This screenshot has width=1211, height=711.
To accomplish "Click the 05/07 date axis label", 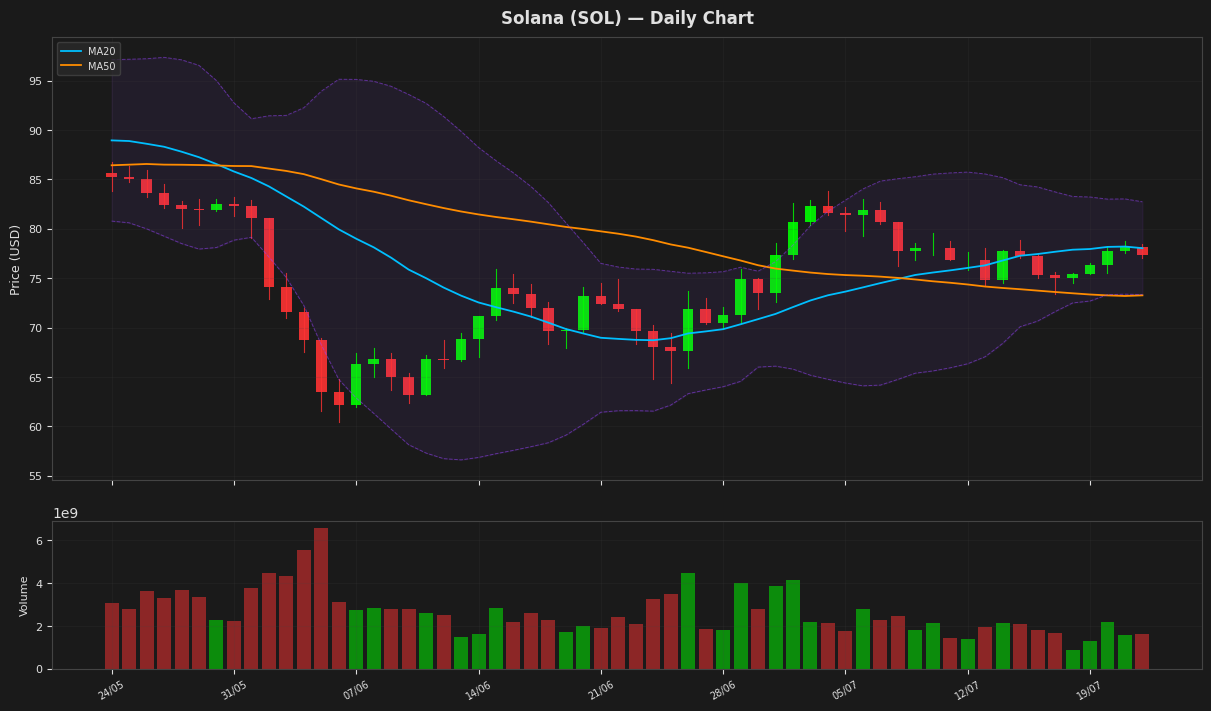I will 844,690.
